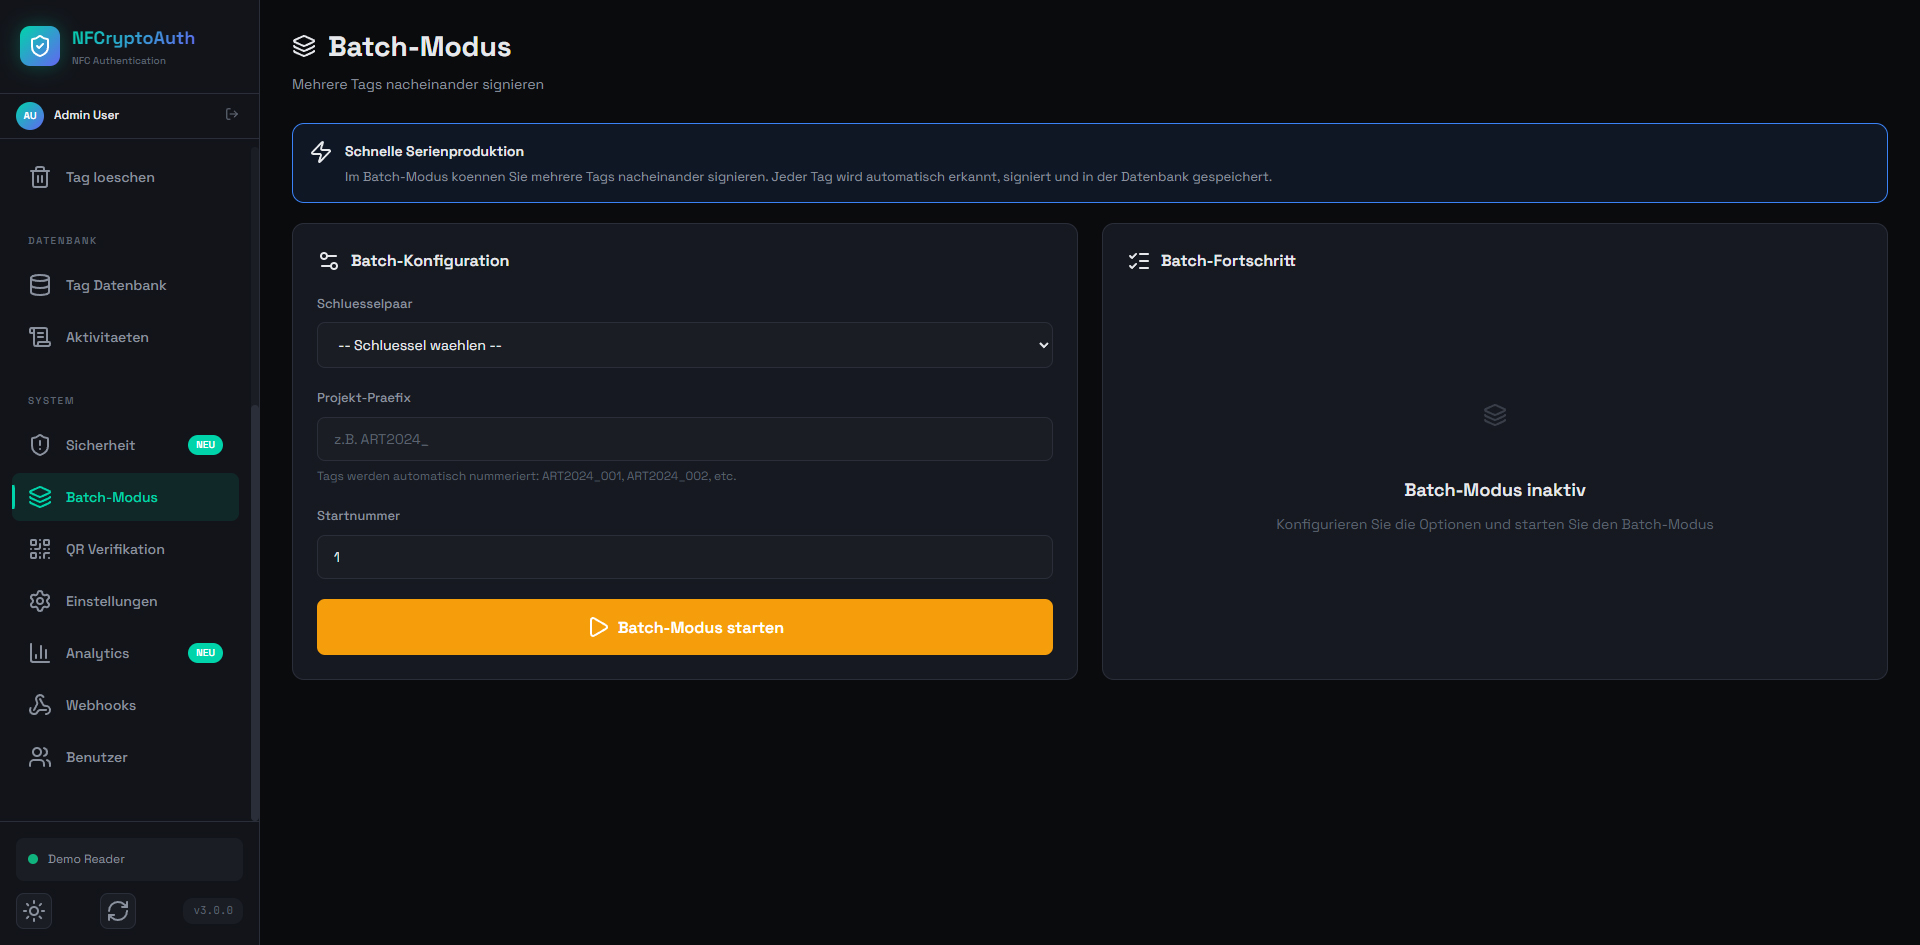Click the bar chart Analytics icon
This screenshot has height=945, width=1920.
(x=40, y=653)
